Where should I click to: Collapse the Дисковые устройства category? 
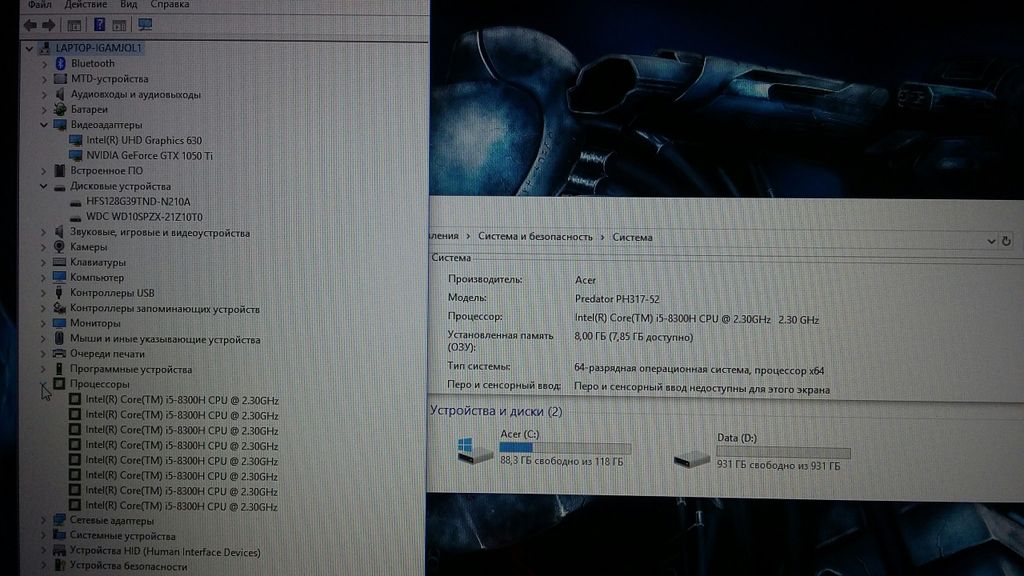click(x=44, y=186)
